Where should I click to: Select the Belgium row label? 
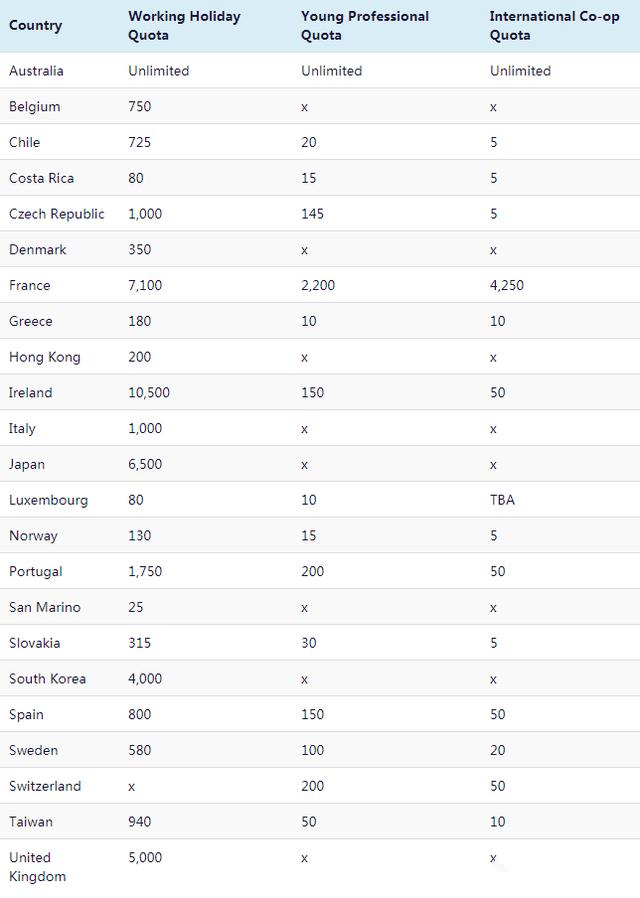35,107
